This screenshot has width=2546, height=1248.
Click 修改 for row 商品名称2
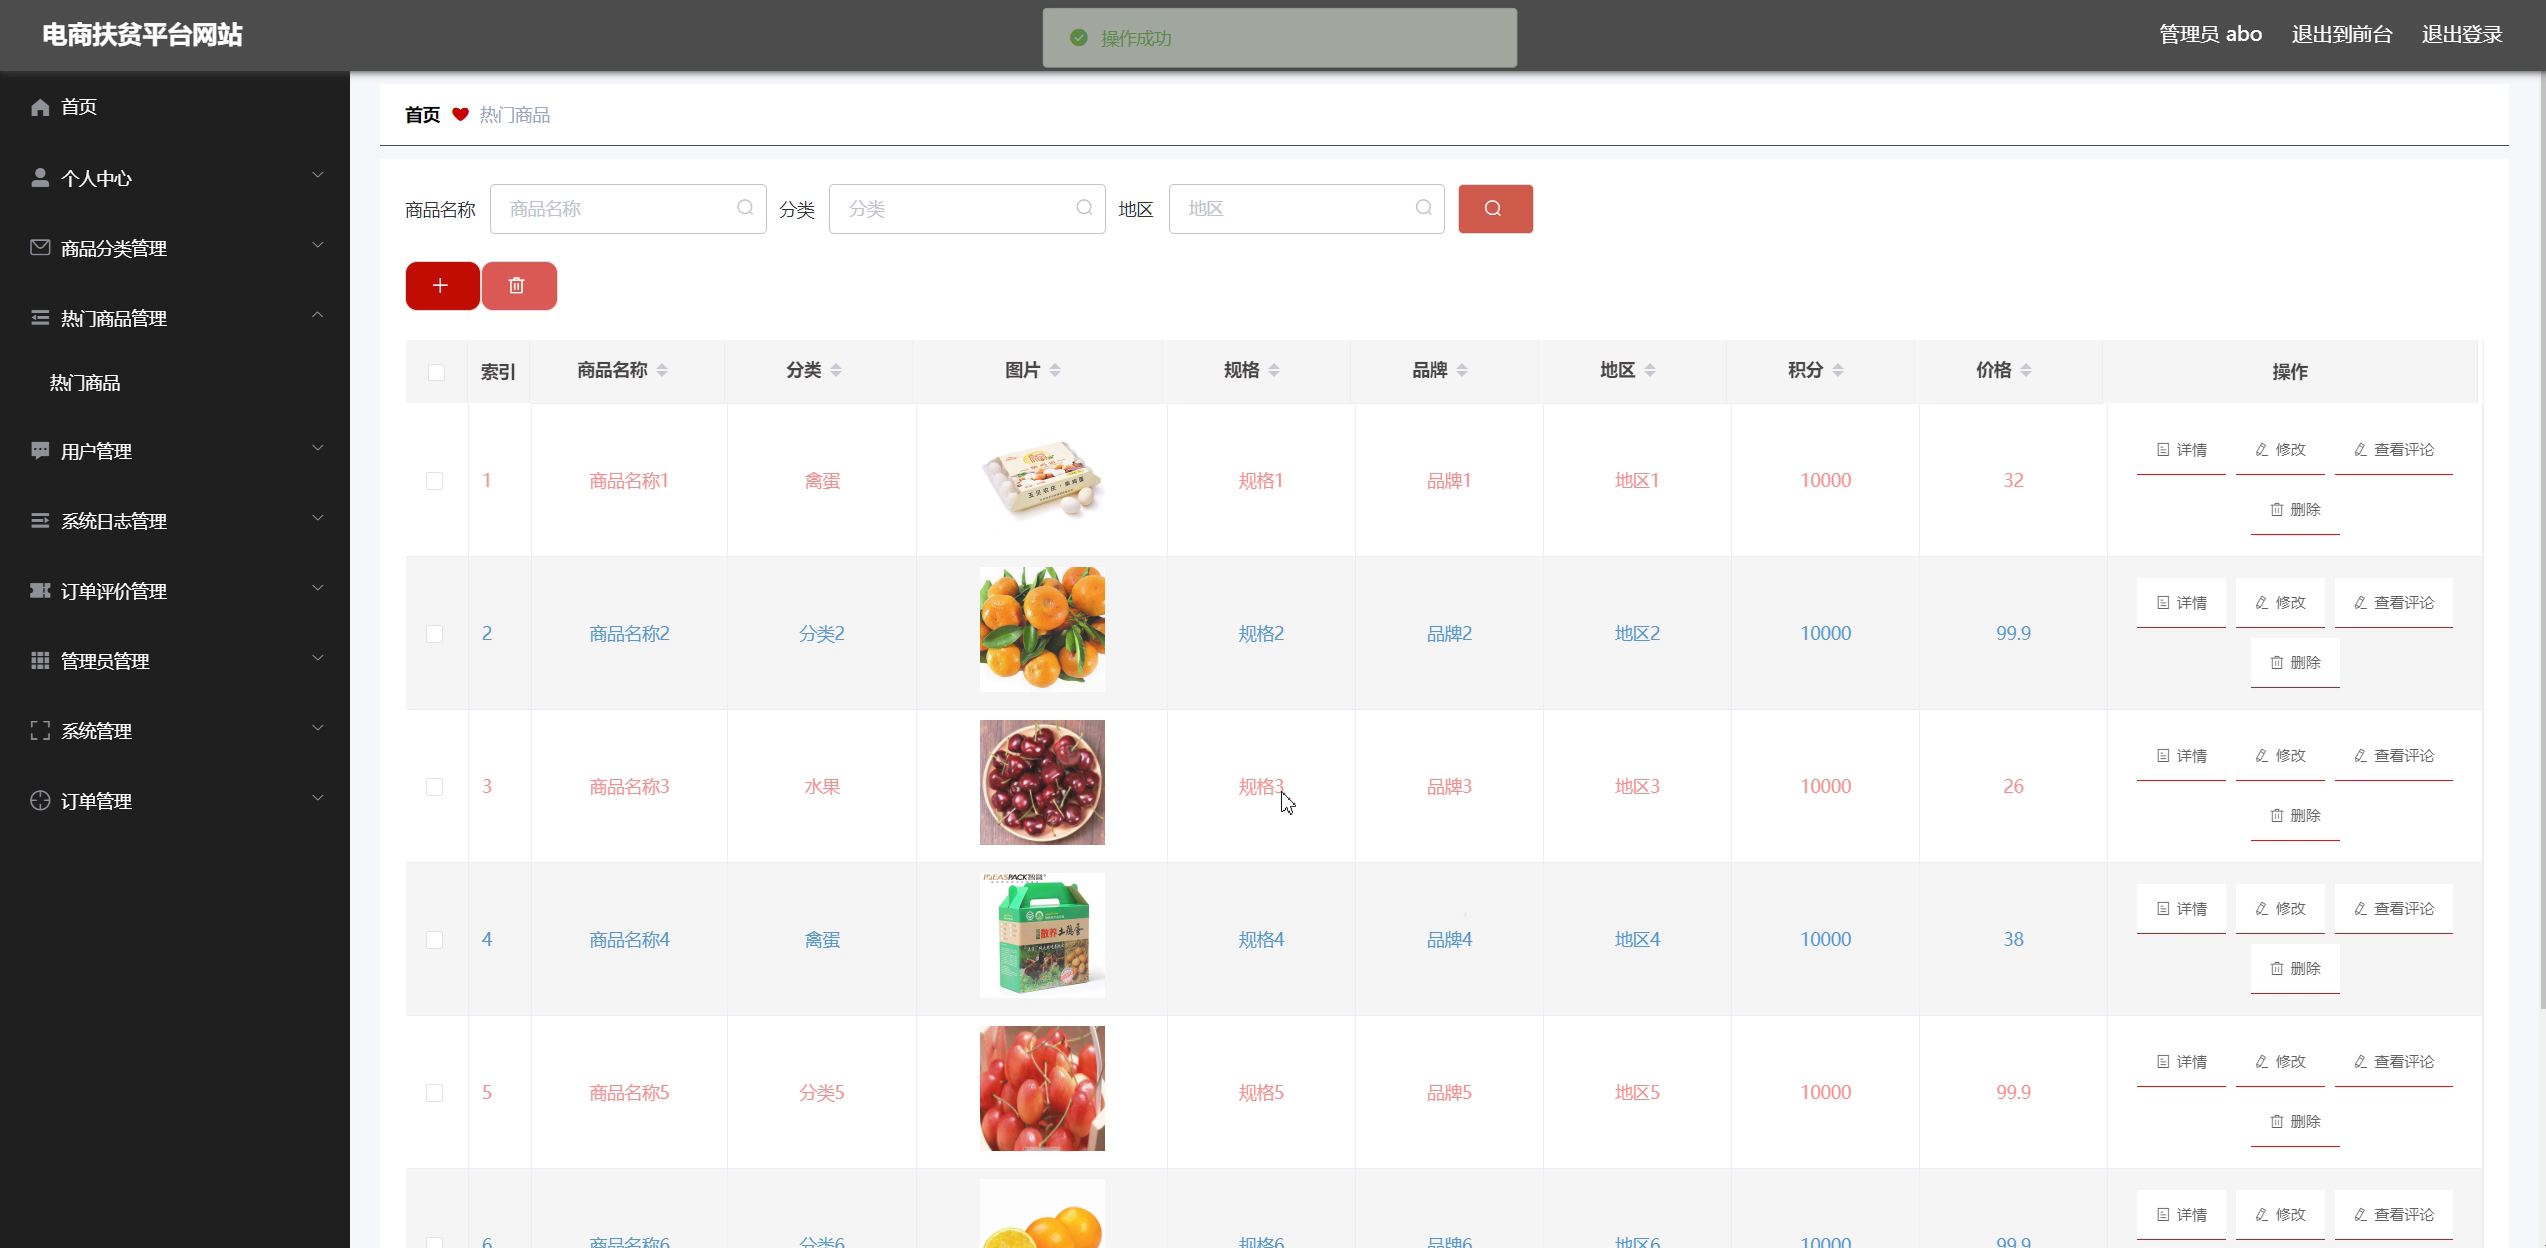2280,603
